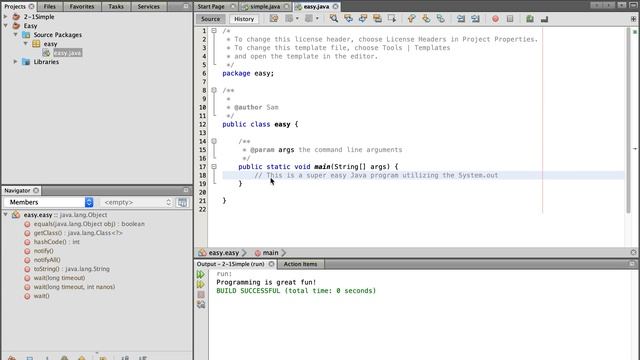This screenshot has height=360, width=640.
Task: Click the History view button
Action: pyautogui.click(x=244, y=19)
